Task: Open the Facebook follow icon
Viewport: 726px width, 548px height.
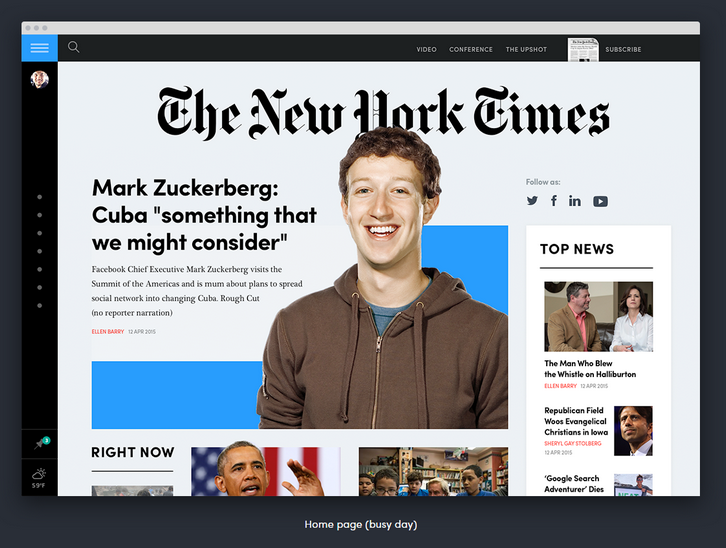Action: coord(554,201)
